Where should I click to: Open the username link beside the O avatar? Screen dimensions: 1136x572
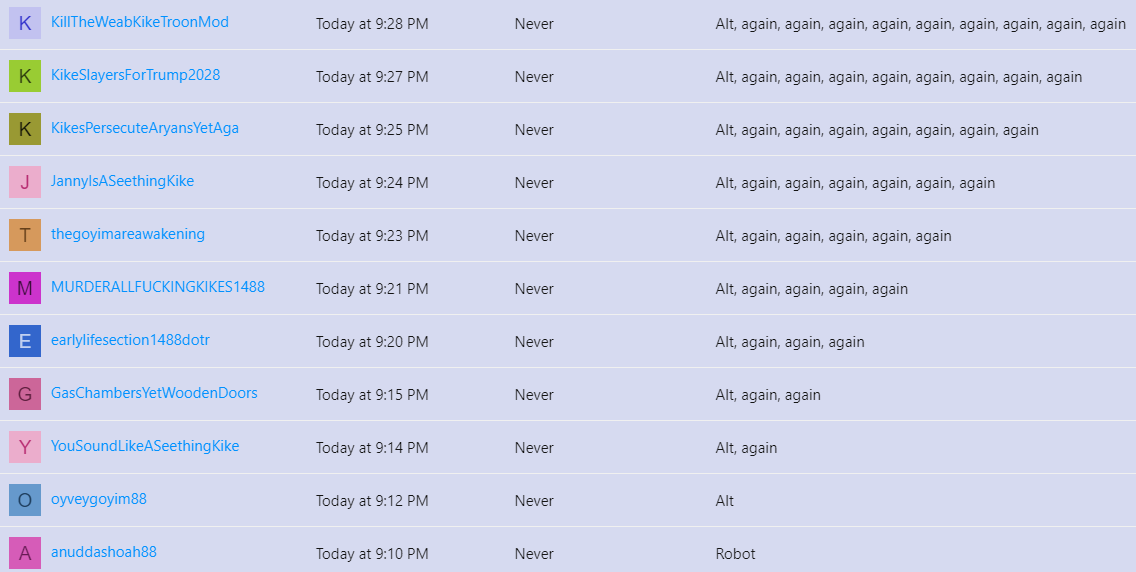coord(99,499)
